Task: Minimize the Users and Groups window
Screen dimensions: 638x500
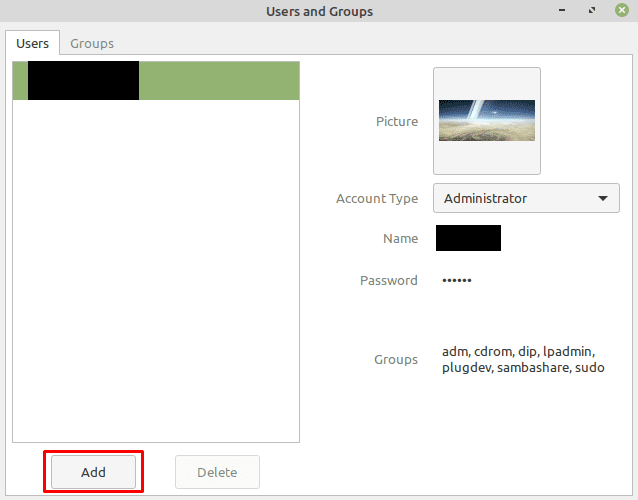Action: [x=562, y=10]
